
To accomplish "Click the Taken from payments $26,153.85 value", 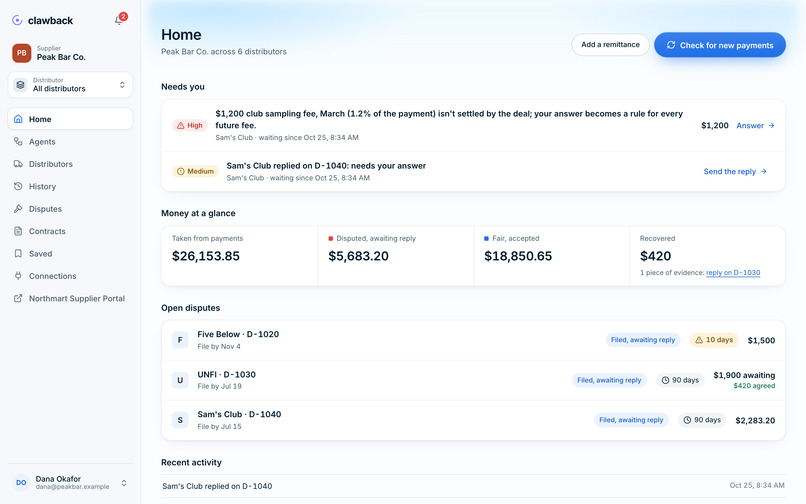I will pos(206,256).
